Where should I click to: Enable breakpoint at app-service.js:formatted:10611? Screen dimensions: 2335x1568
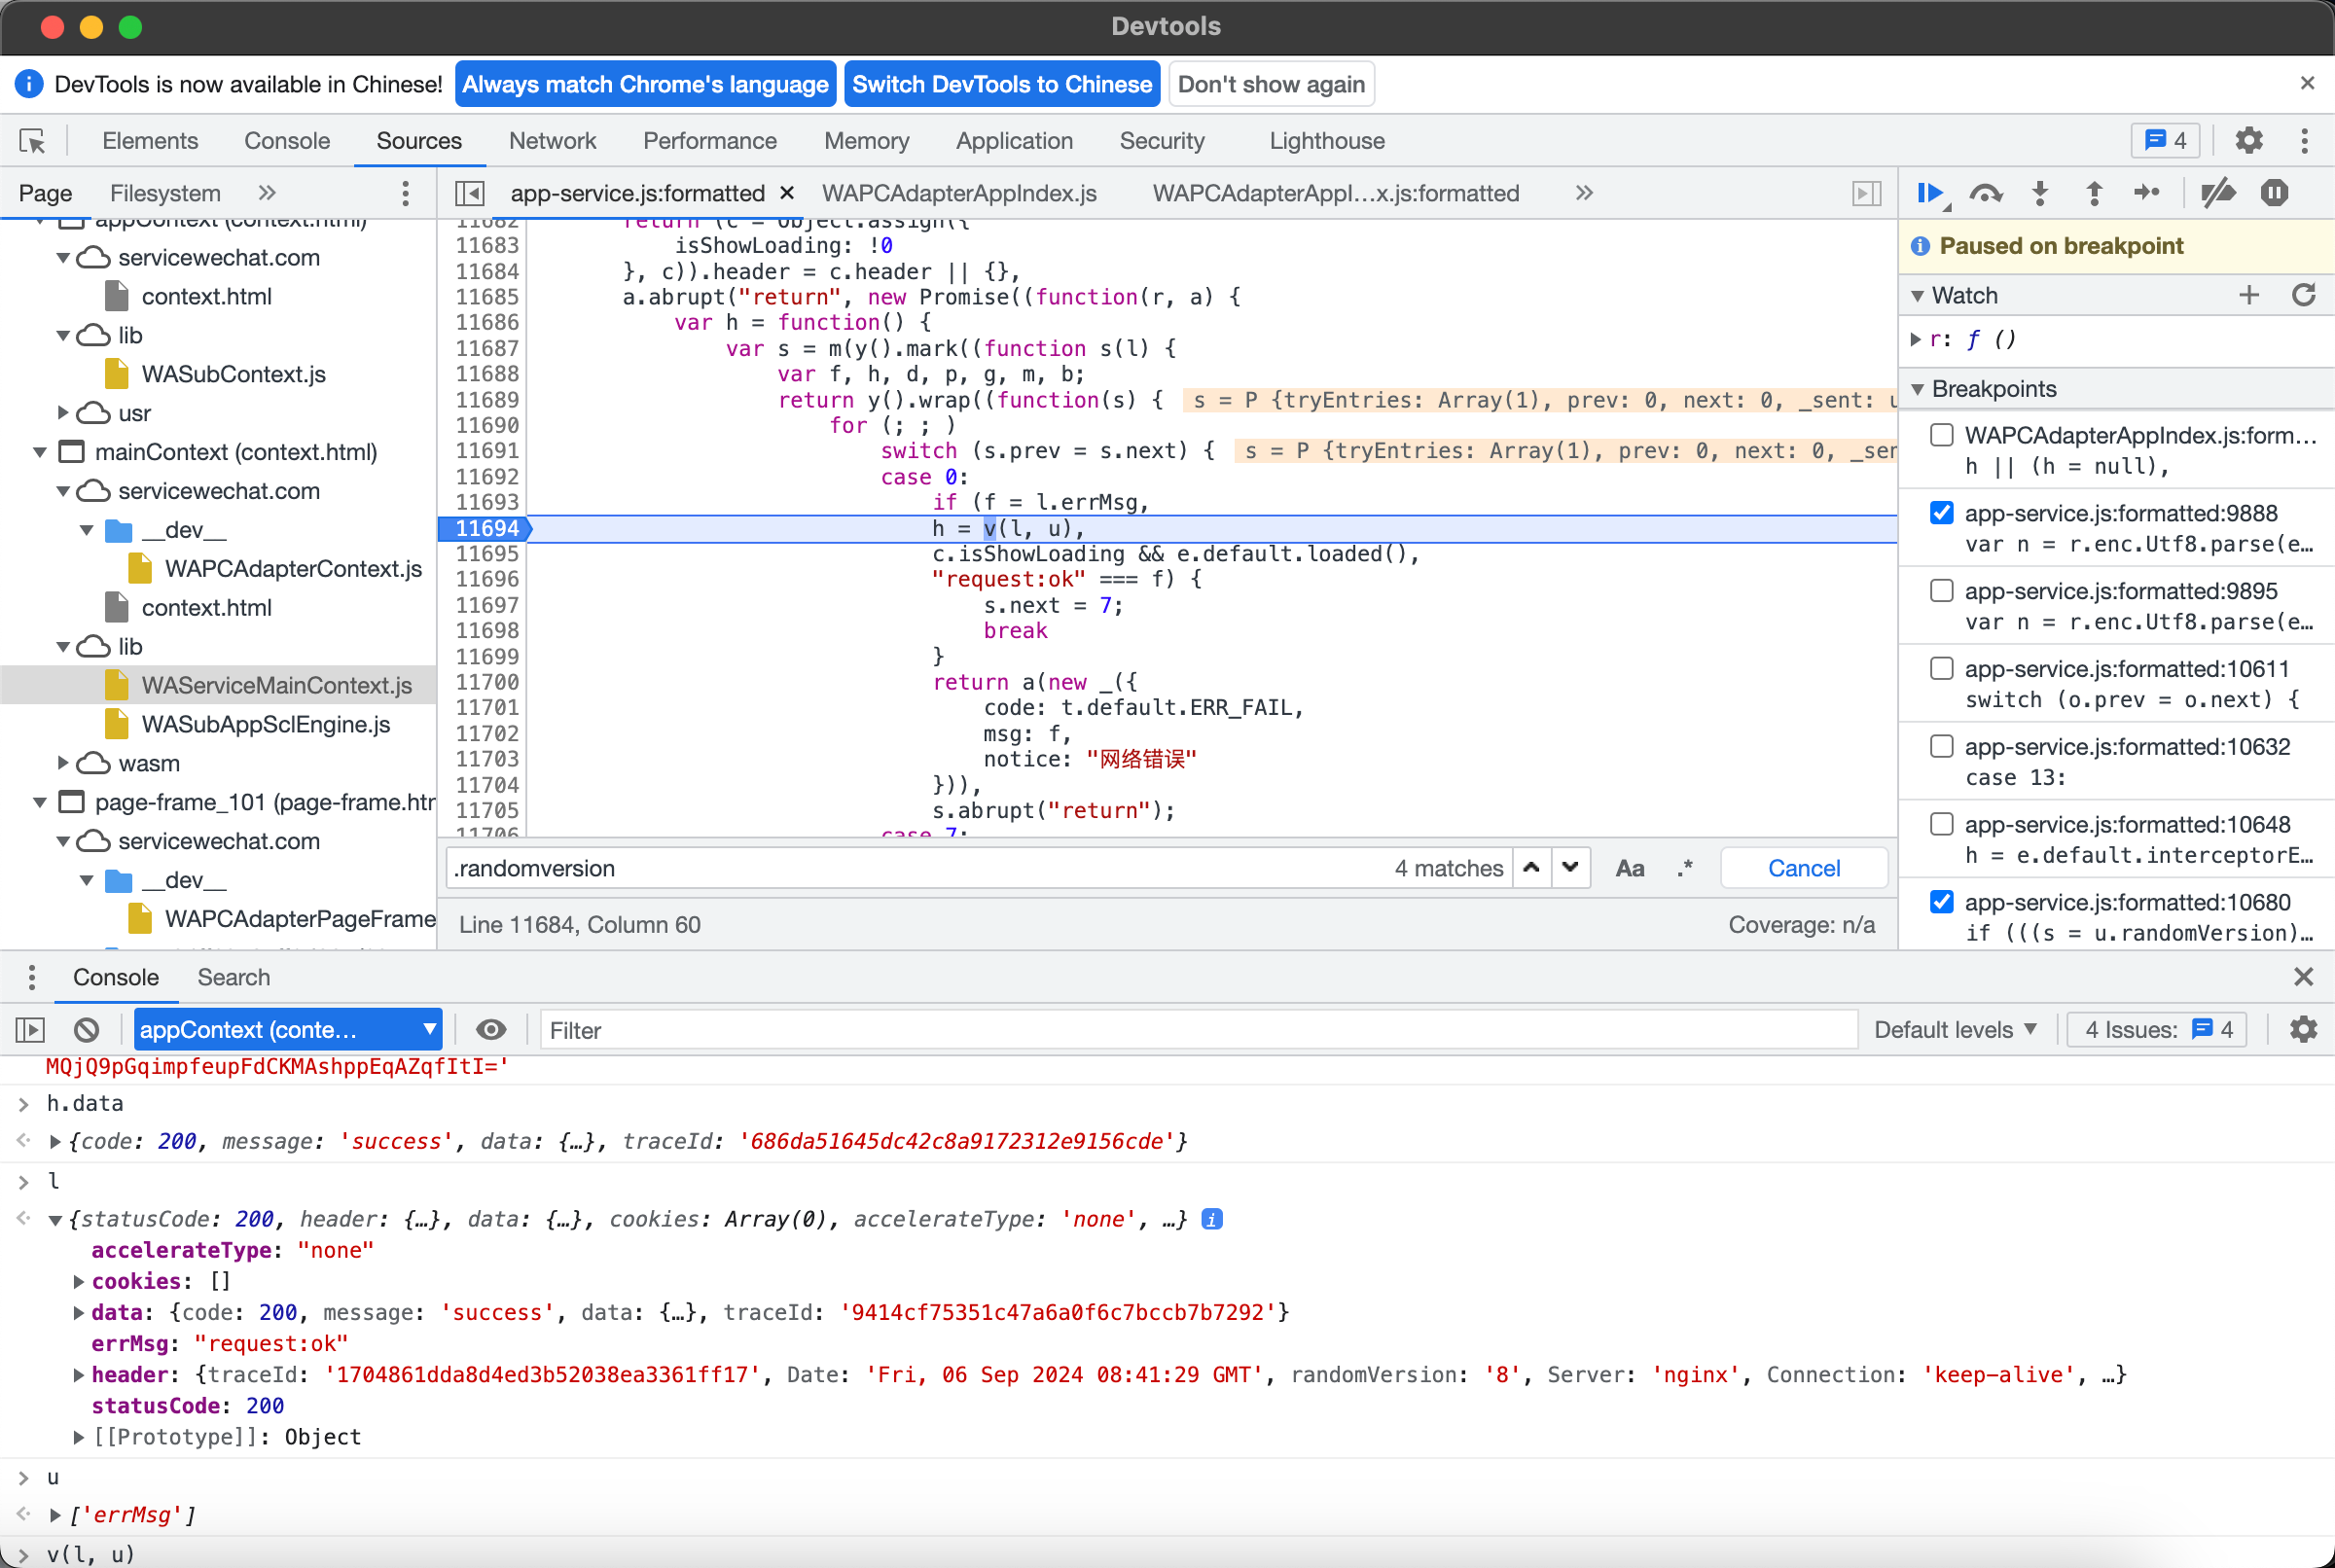coord(1941,669)
